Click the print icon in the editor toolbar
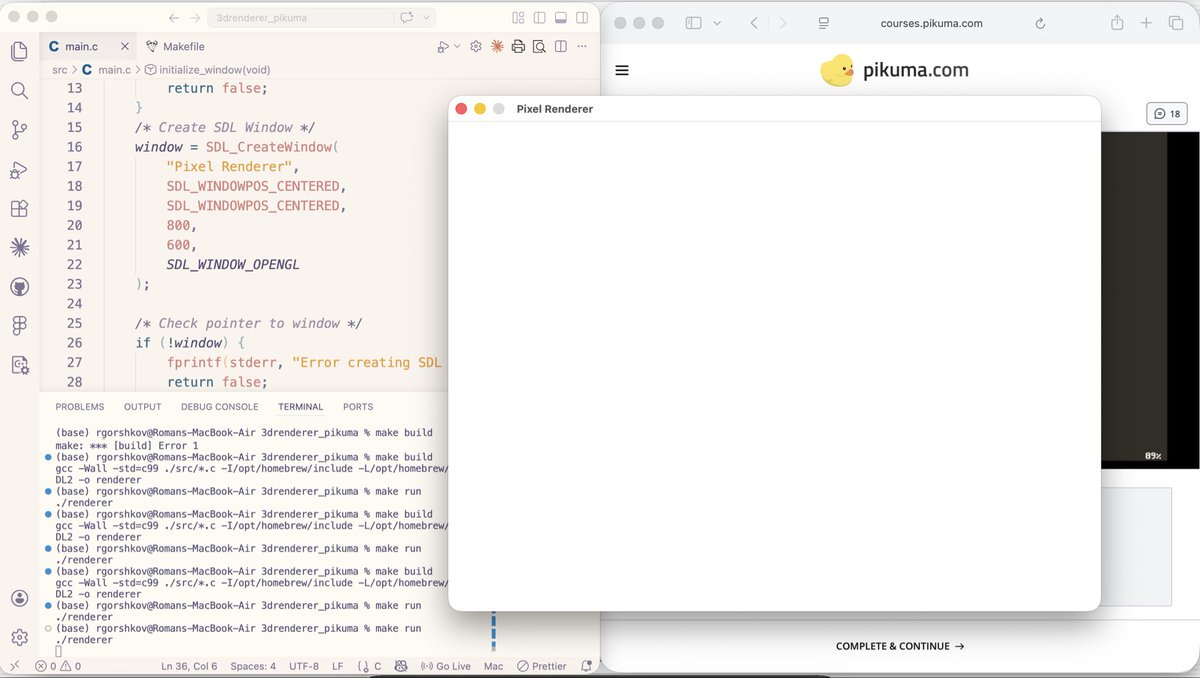The height and width of the screenshot is (678, 1200). tap(518, 46)
